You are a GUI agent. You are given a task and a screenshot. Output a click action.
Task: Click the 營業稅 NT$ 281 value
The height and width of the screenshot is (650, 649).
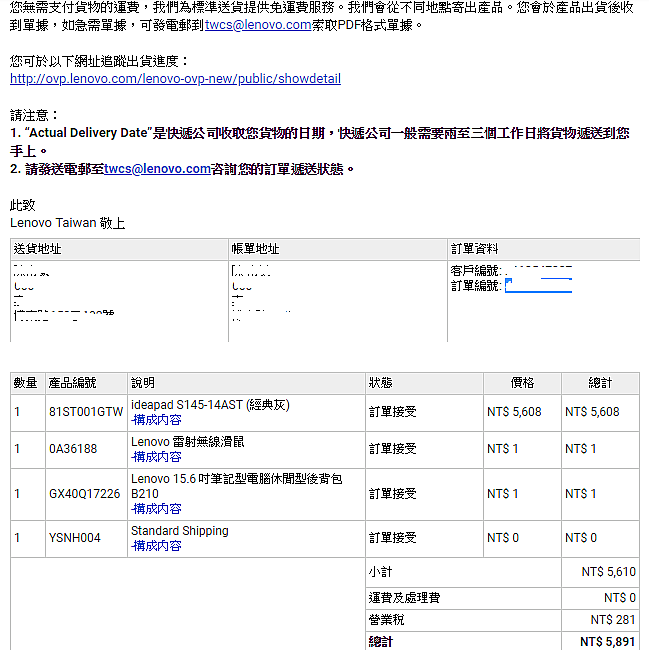(613, 620)
